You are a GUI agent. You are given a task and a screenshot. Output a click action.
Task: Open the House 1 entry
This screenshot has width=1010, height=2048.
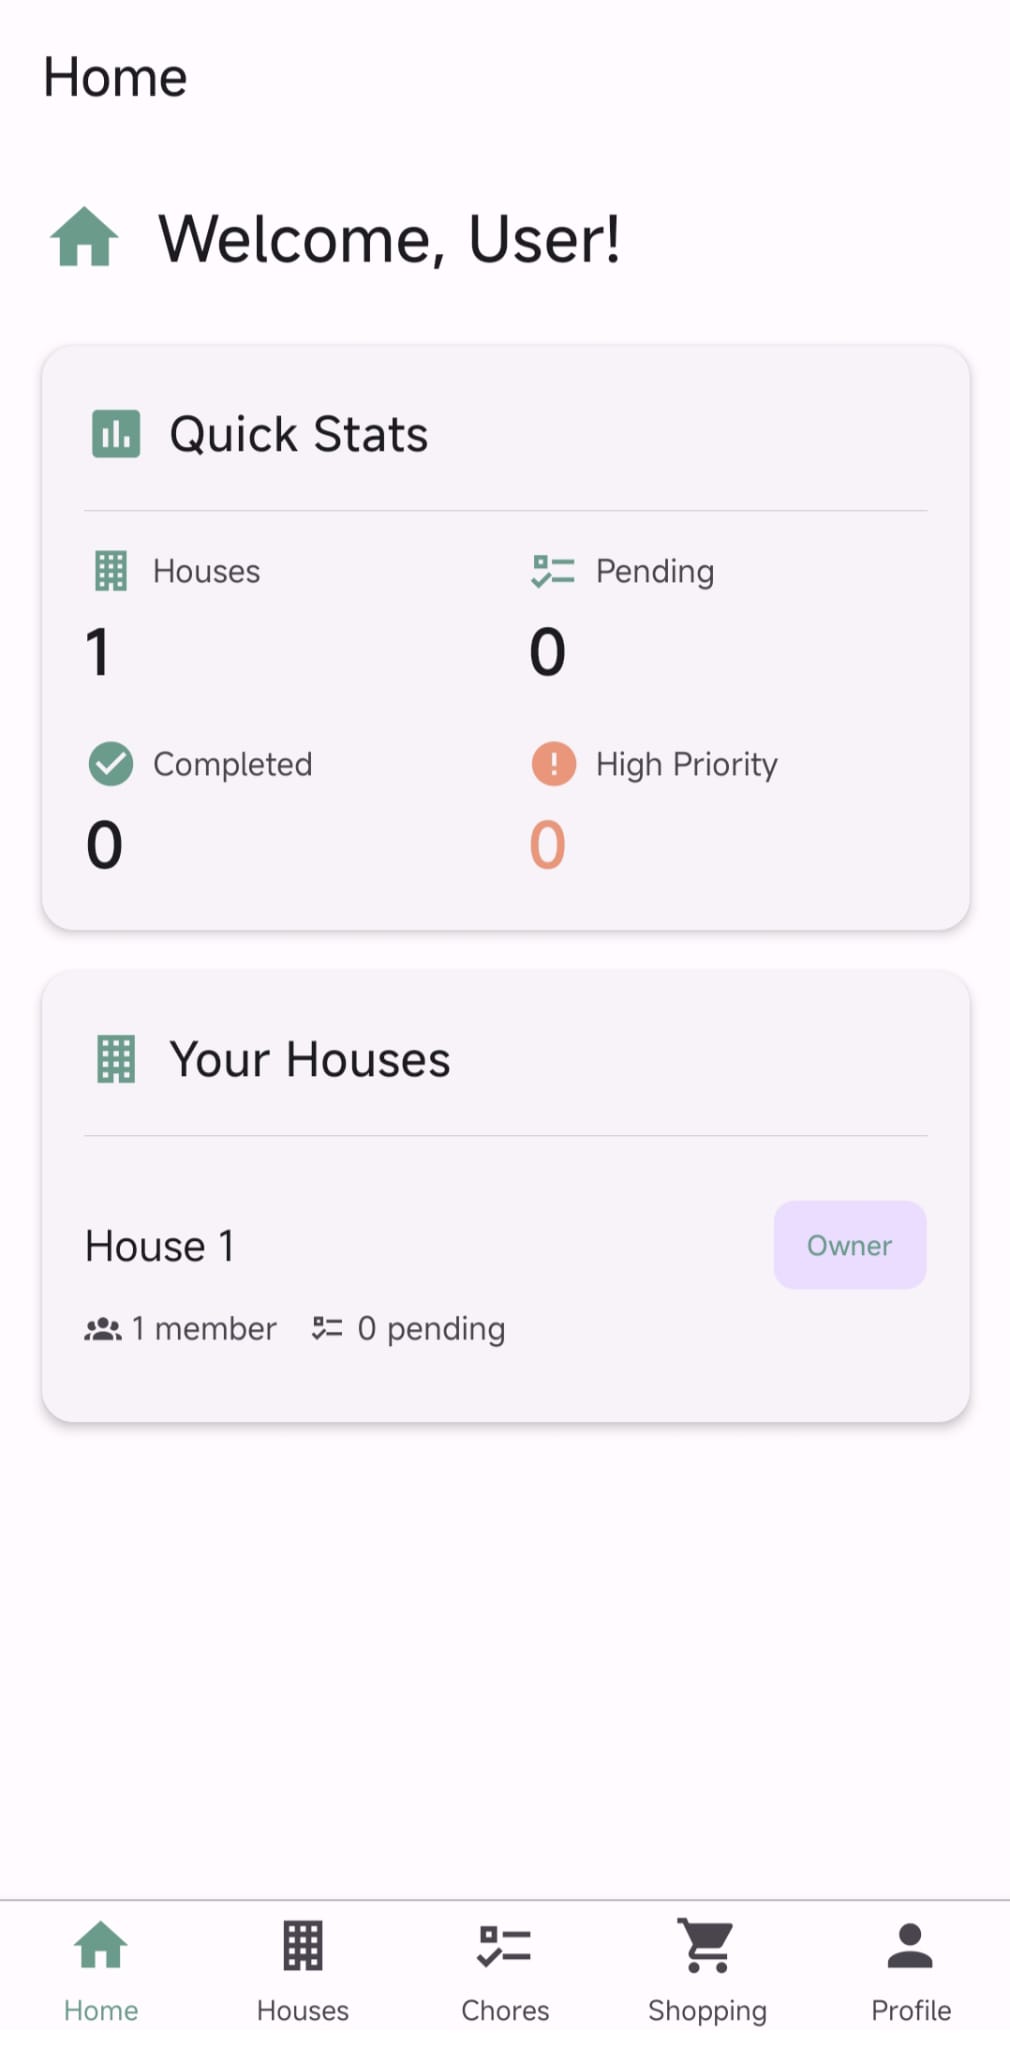160,1247
